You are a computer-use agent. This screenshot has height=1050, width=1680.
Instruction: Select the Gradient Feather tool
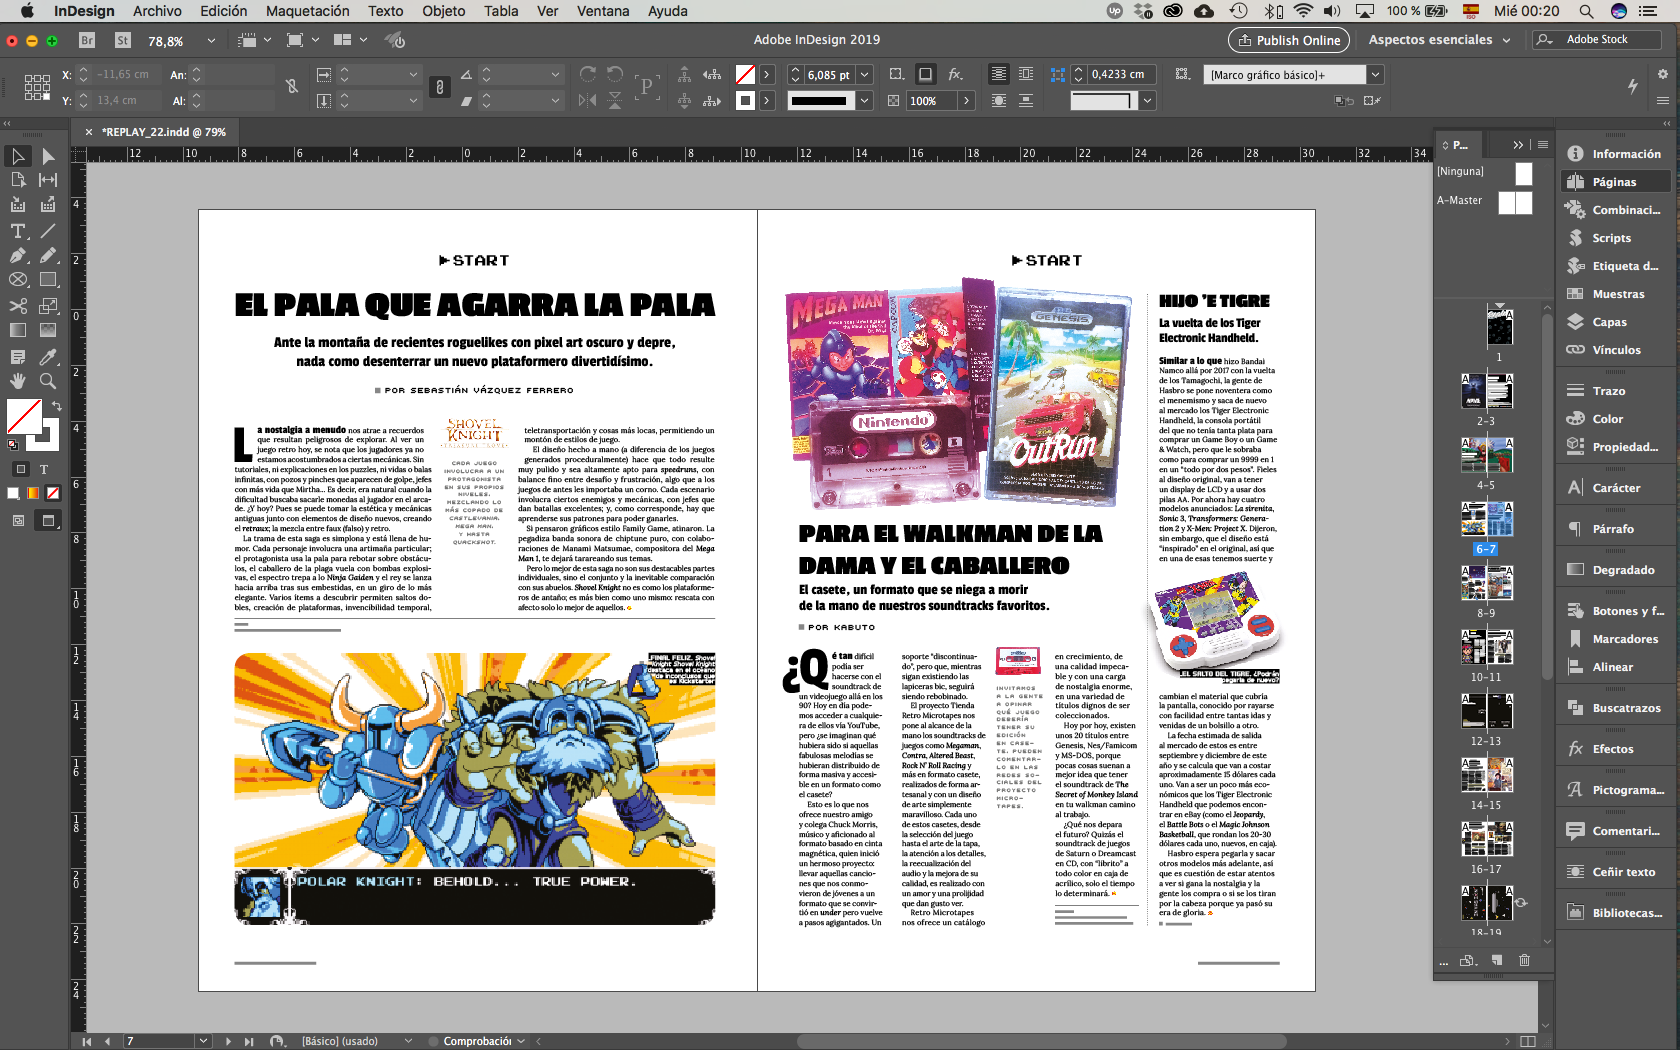[48, 330]
